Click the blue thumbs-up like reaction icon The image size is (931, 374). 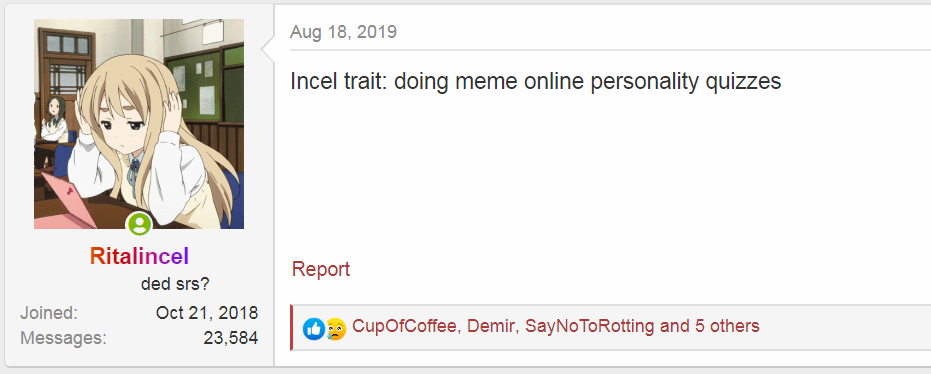pos(314,328)
